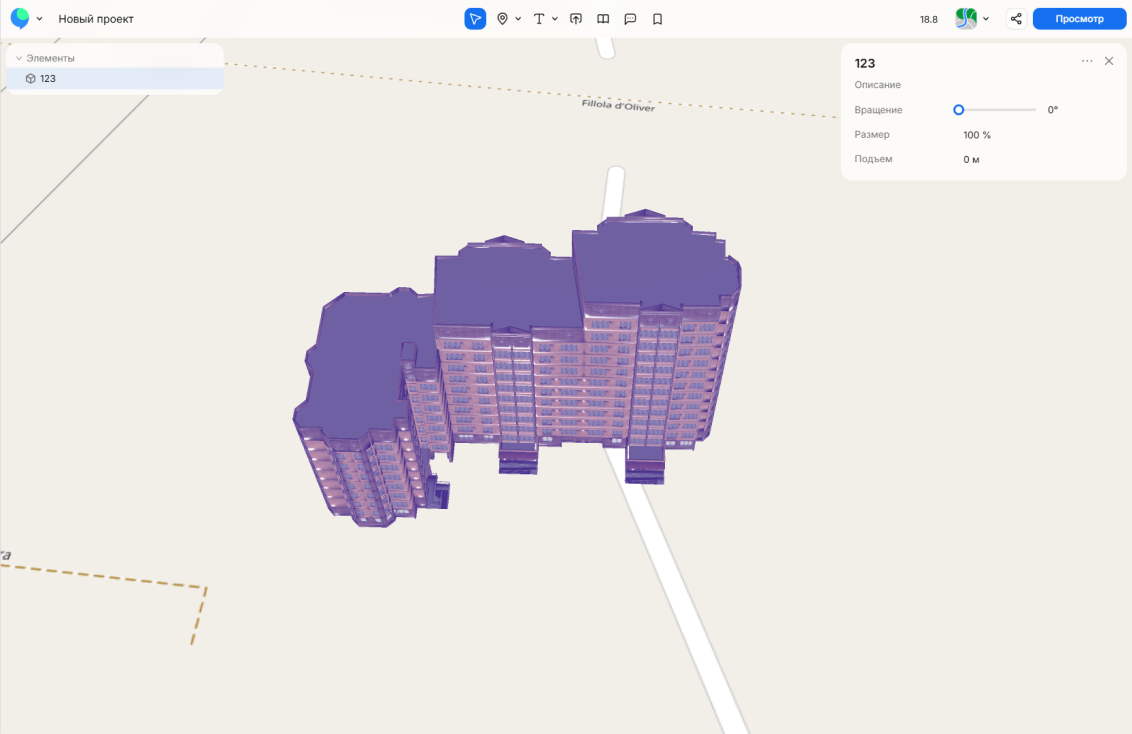The image size is (1132, 734).
Task: Click the Размер 100 % value
Action: point(977,135)
